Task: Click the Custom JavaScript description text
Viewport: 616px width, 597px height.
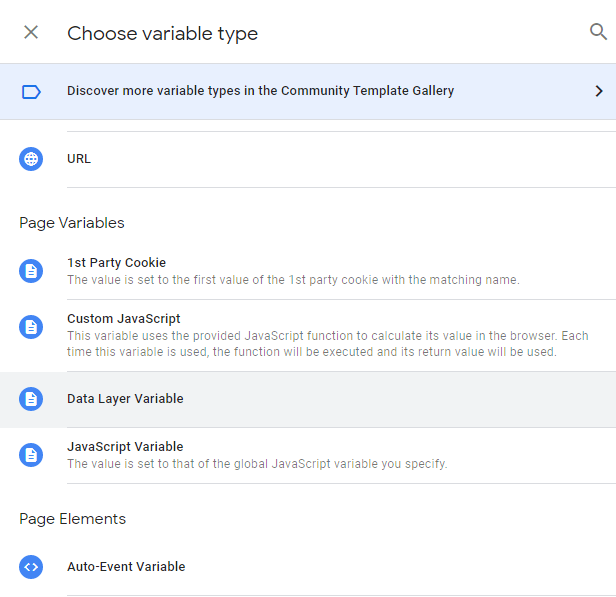Action: click(x=328, y=344)
